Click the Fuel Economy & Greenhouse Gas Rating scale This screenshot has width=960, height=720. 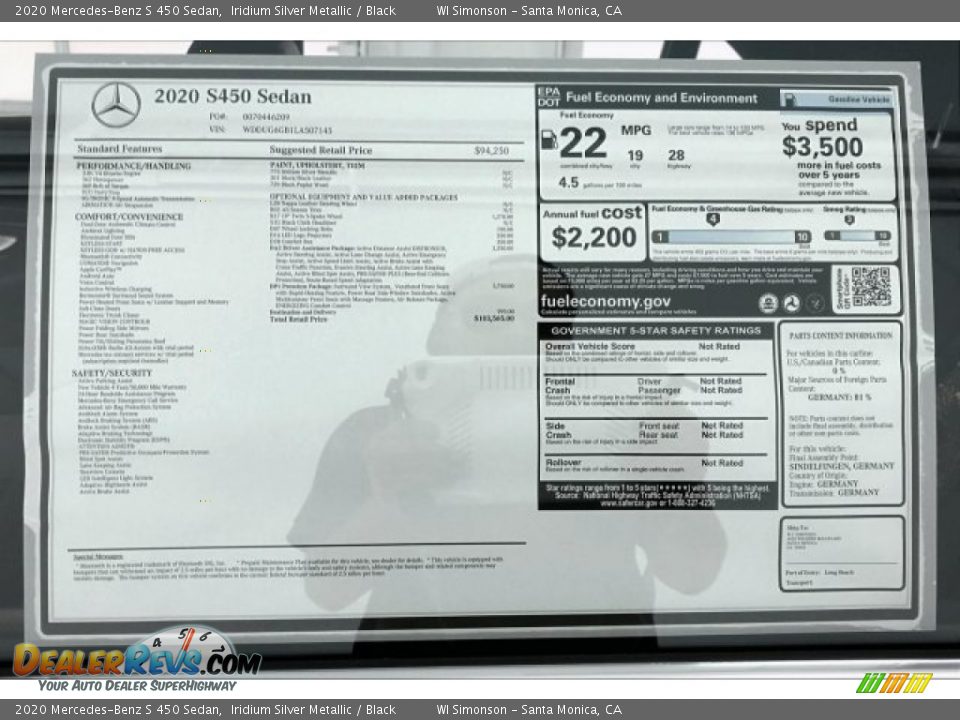pos(730,236)
